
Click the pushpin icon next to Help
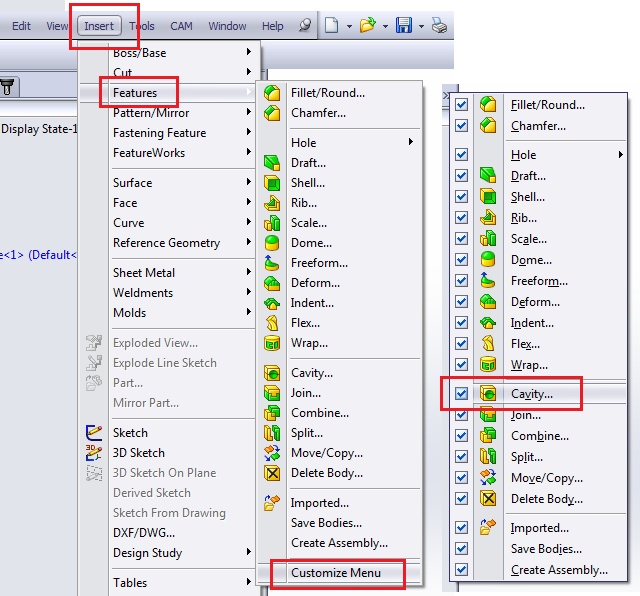(x=305, y=25)
